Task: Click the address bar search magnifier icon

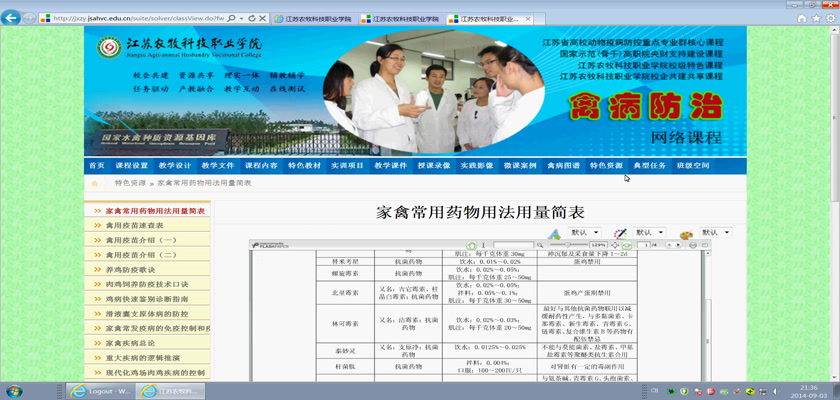Action: tap(231, 18)
